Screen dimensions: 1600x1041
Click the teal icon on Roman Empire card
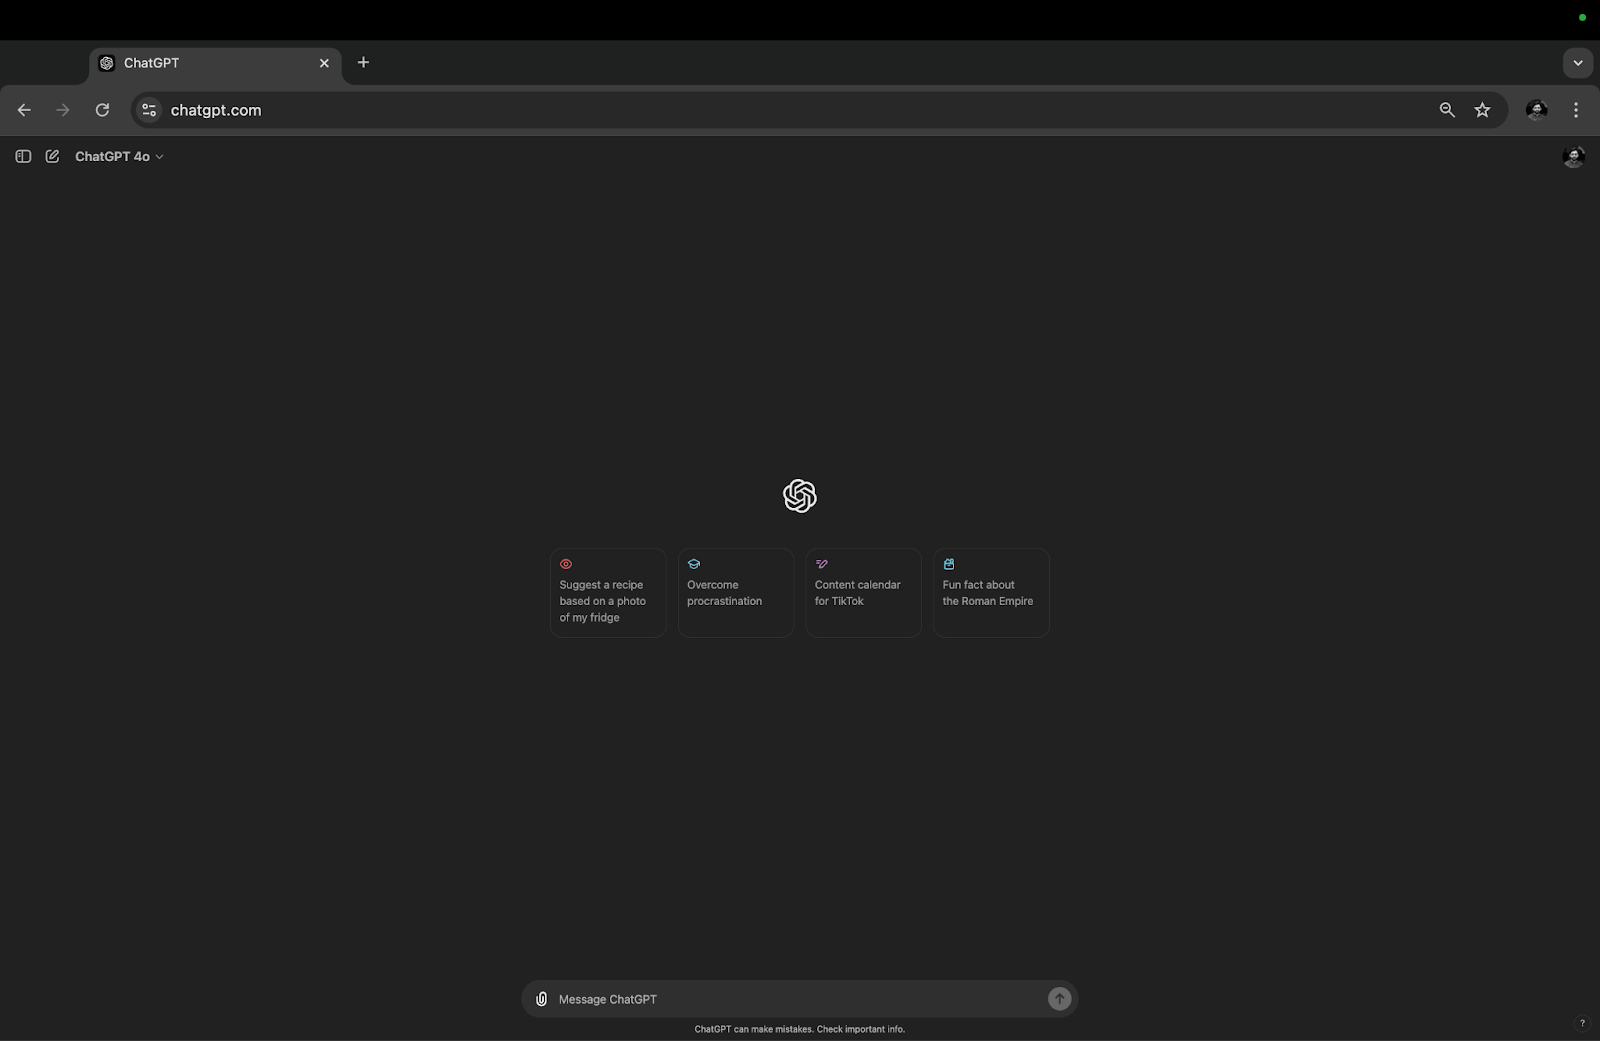point(949,564)
